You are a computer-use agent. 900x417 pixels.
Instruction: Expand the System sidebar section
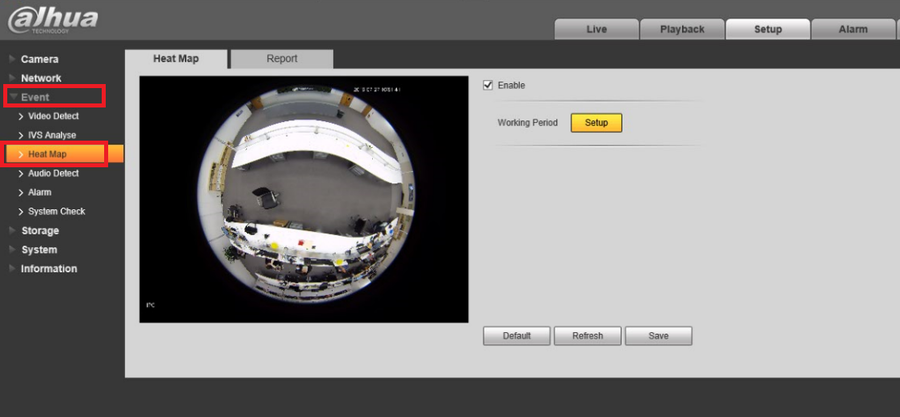click(39, 250)
